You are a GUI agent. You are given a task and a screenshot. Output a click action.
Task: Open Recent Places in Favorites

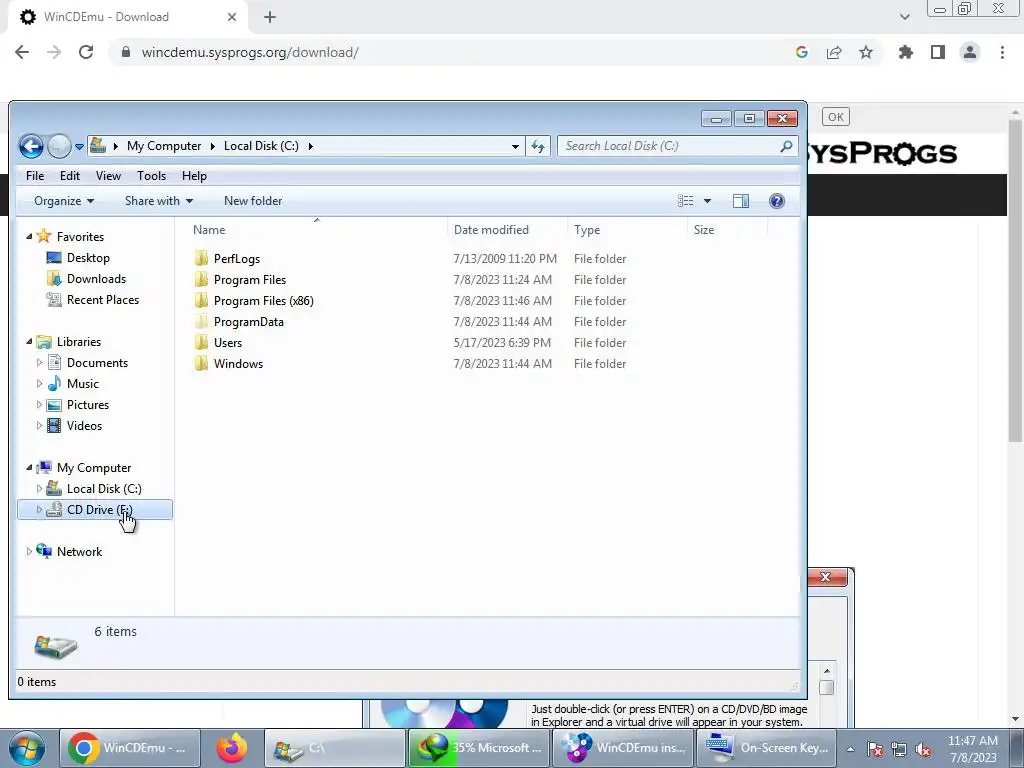point(103,300)
